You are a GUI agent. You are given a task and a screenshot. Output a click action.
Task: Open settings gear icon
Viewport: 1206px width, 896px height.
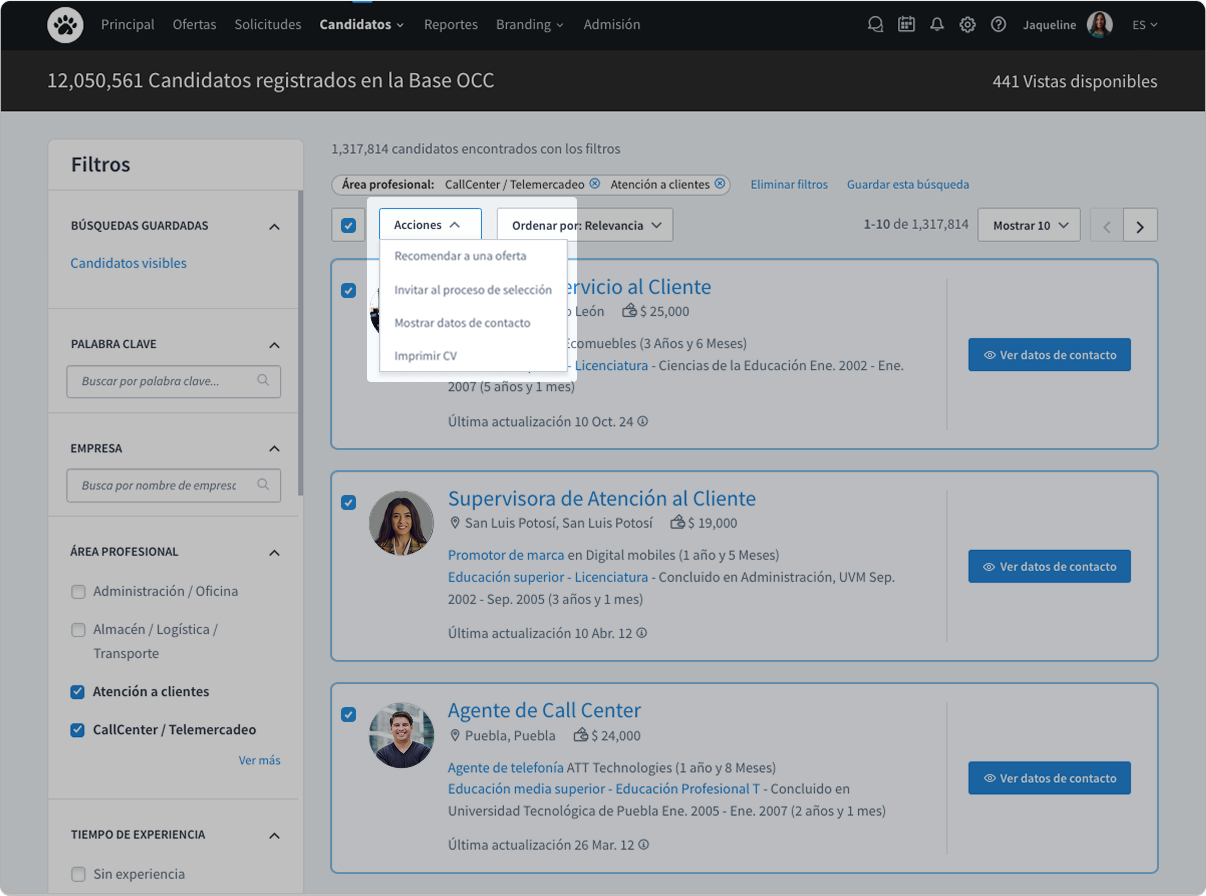[967, 25]
